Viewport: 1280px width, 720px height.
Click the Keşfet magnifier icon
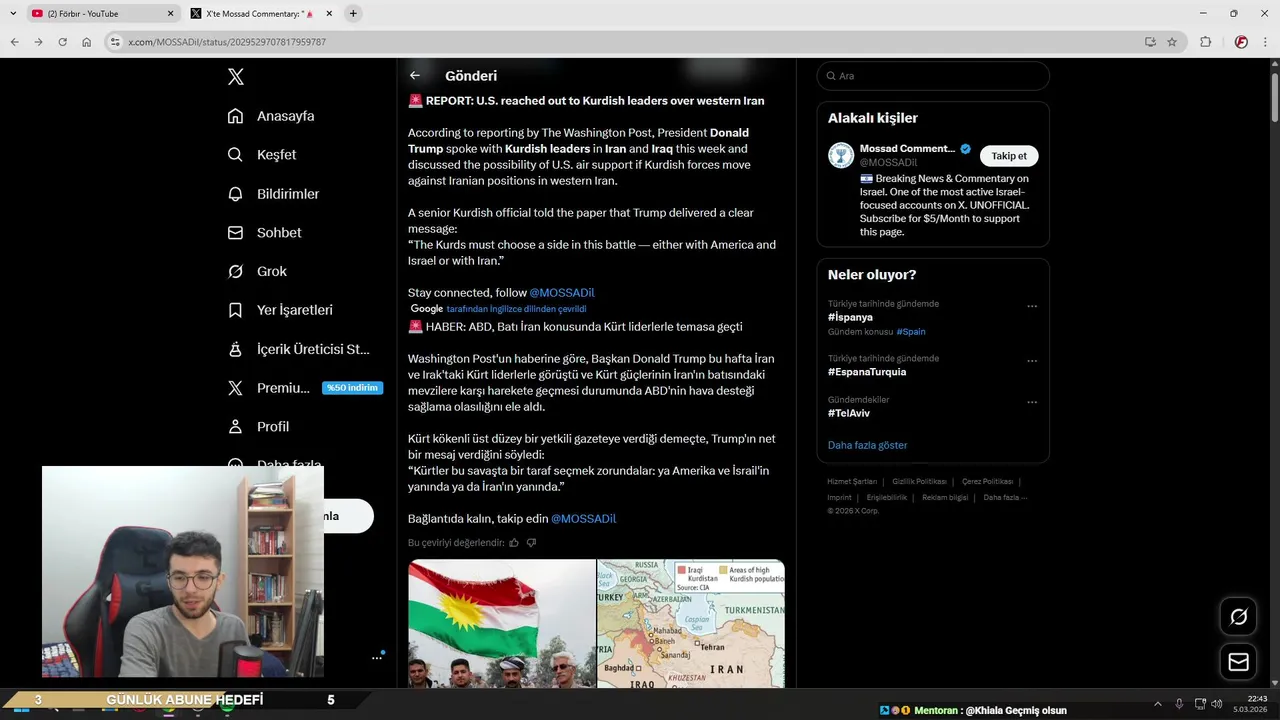pyautogui.click(x=235, y=155)
